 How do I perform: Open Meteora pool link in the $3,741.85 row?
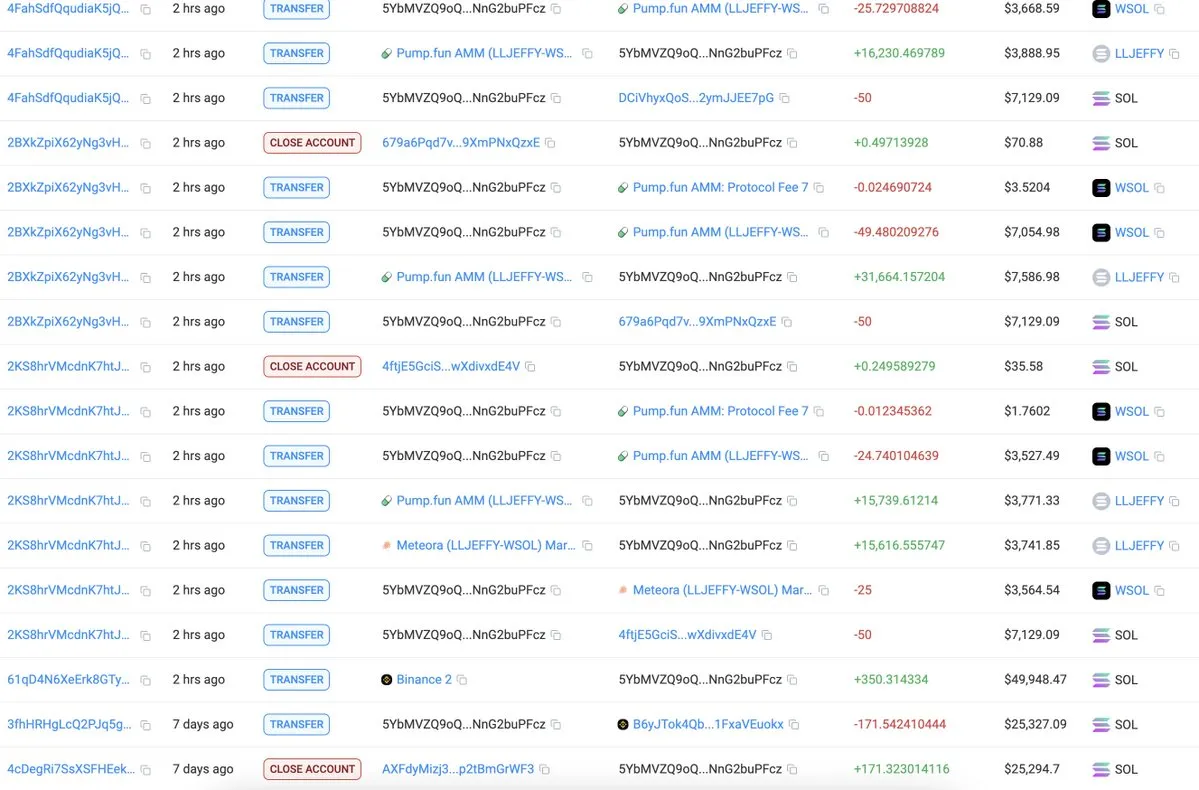point(486,545)
